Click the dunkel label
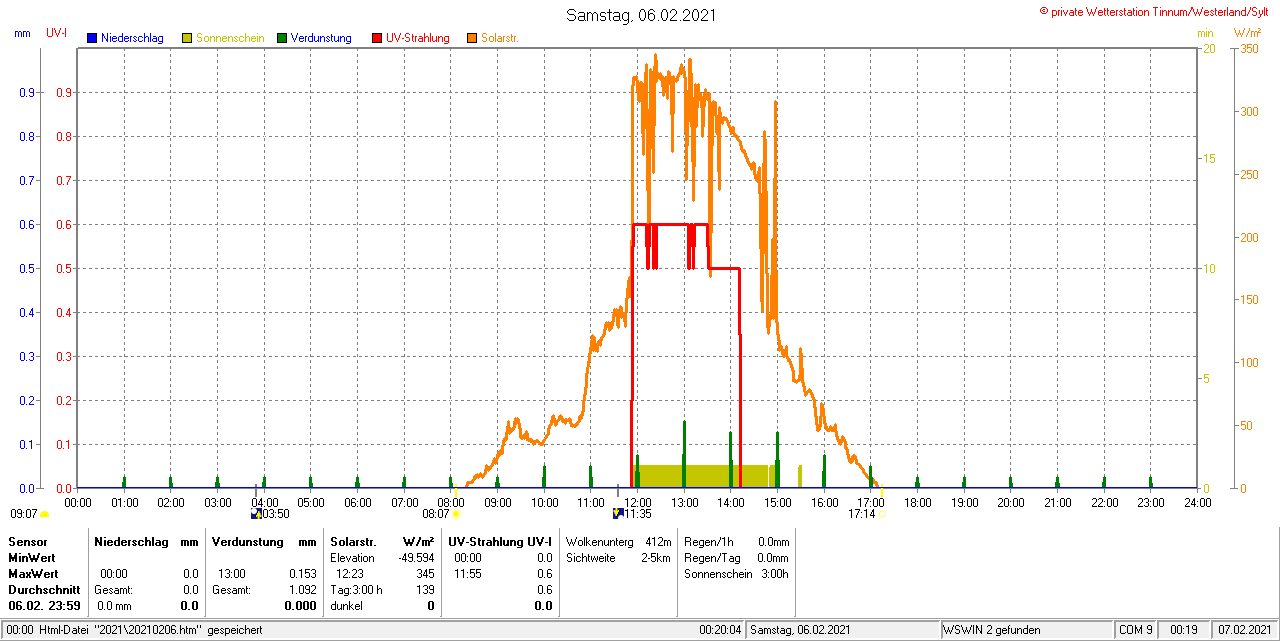The width and height of the screenshot is (1280, 641). pos(347,606)
